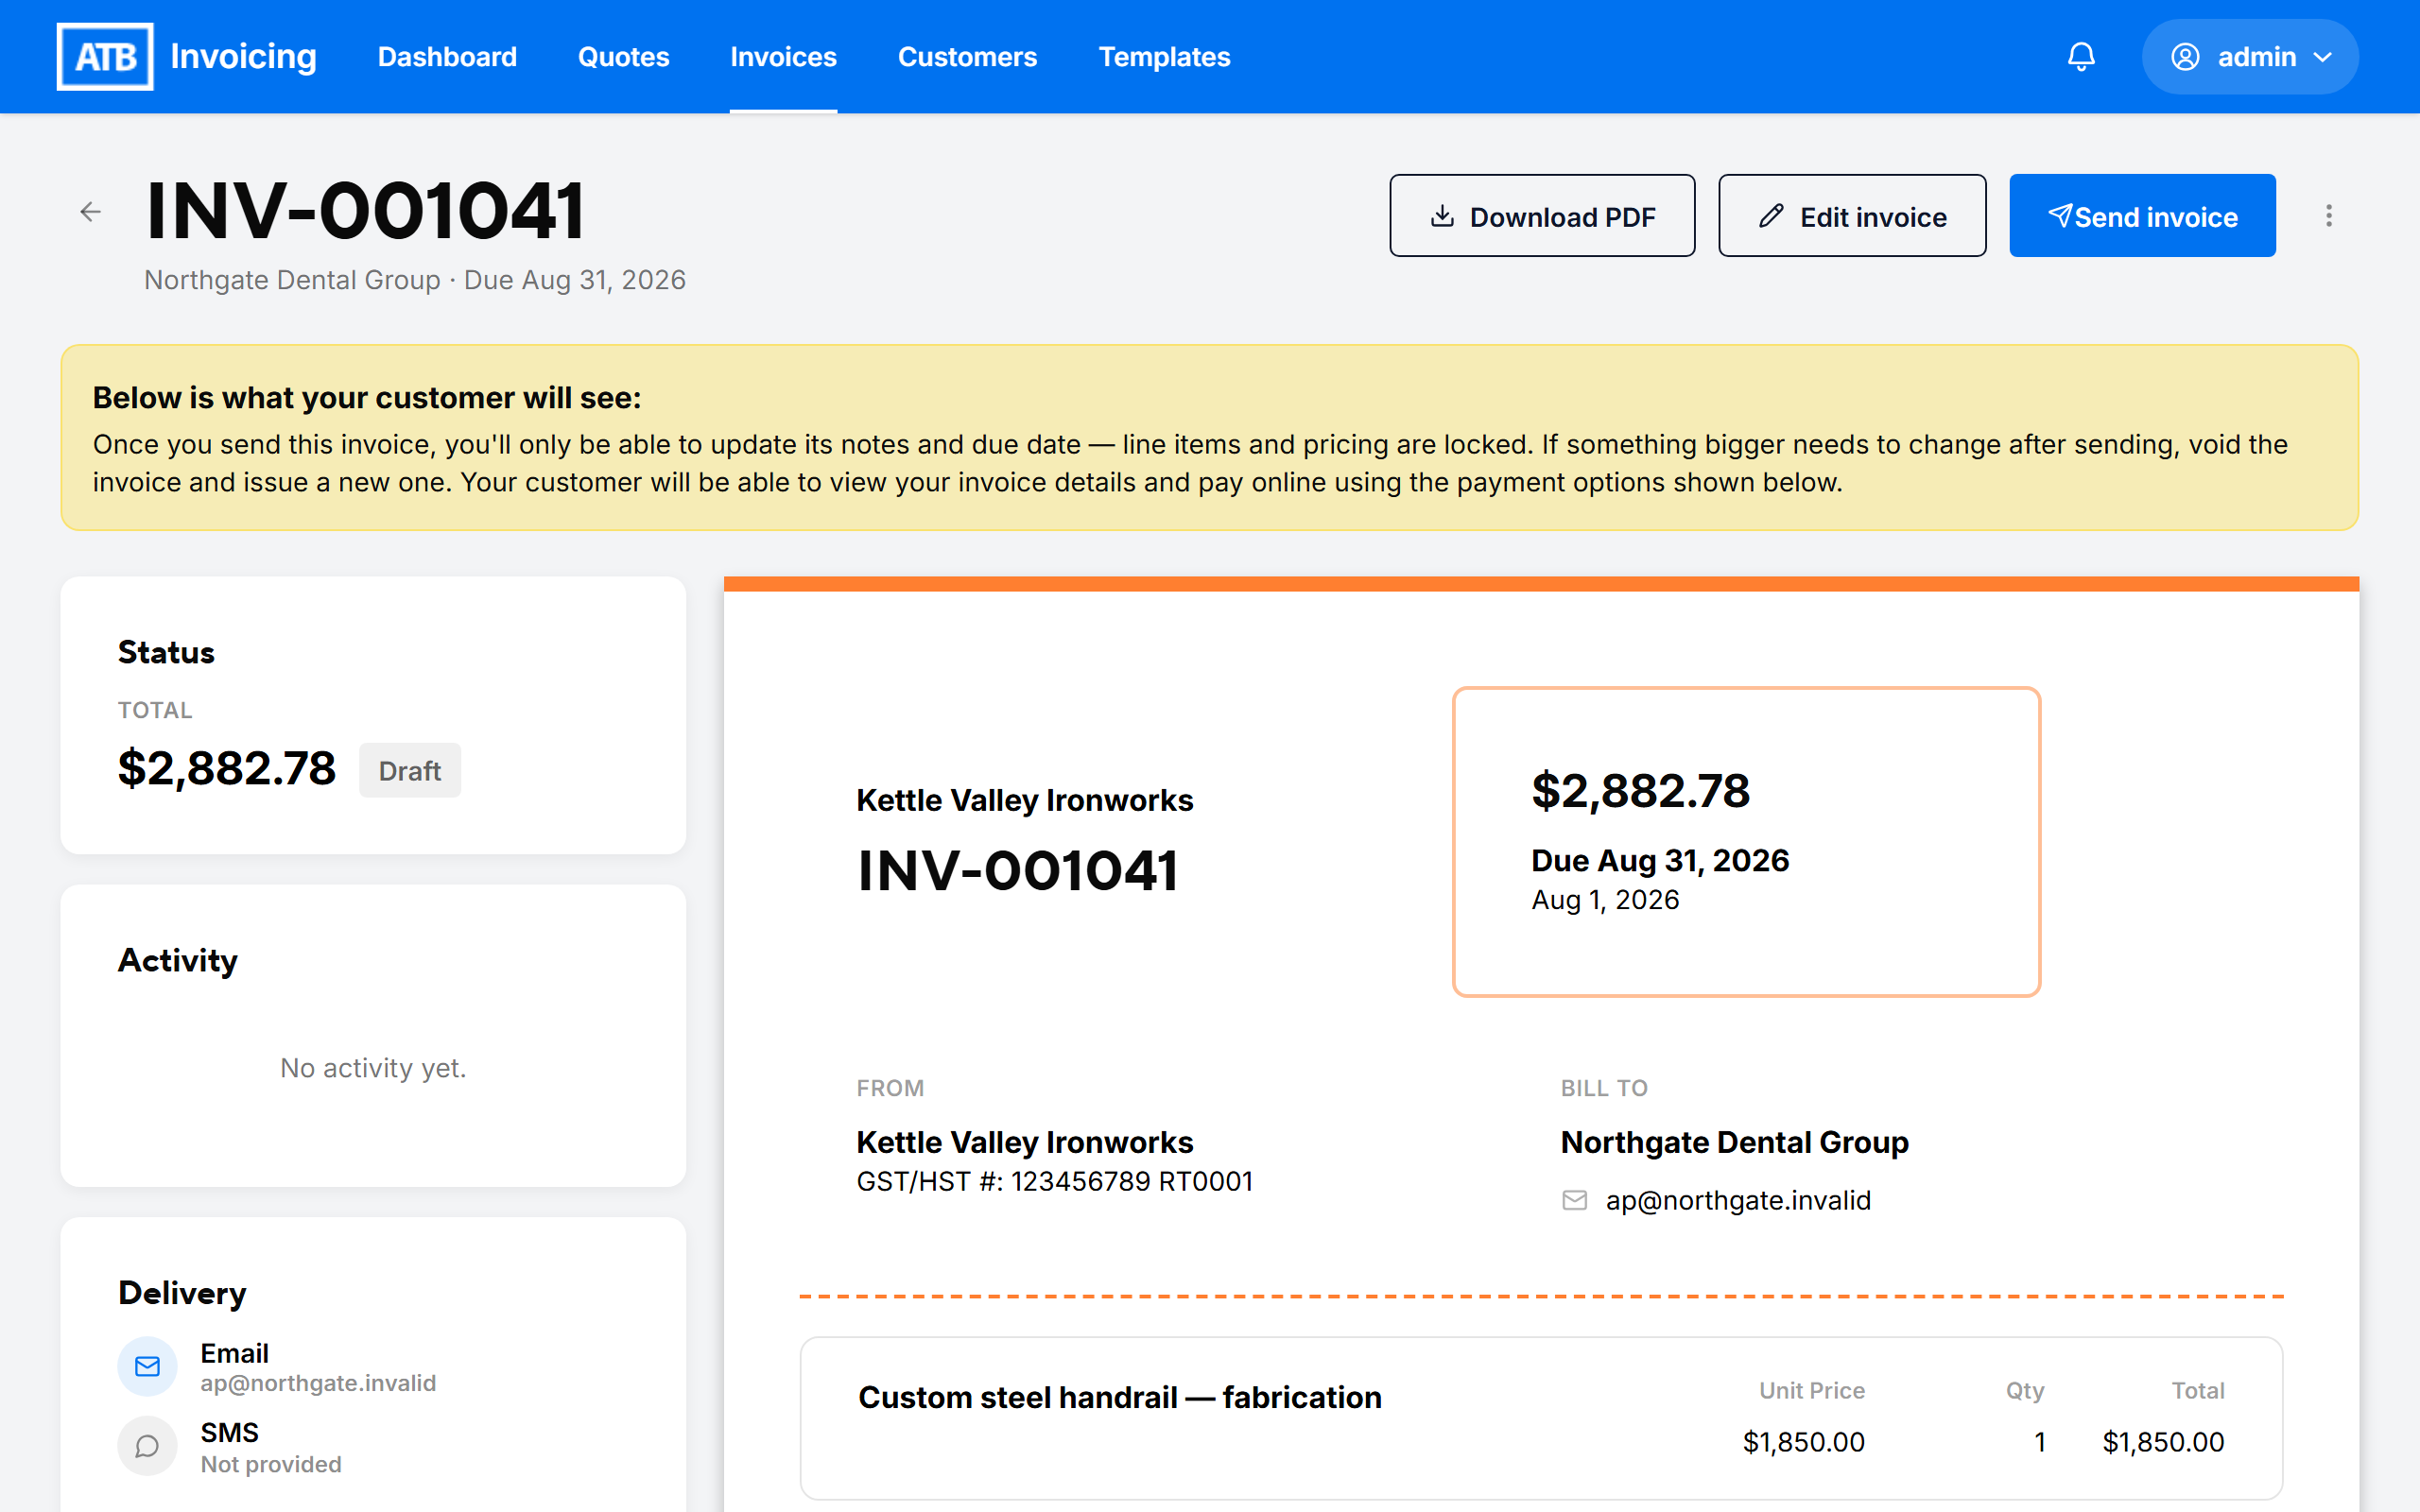Click the quantity value 1 in the line item
This screenshot has width=2420, height=1512.
click(x=2039, y=1442)
